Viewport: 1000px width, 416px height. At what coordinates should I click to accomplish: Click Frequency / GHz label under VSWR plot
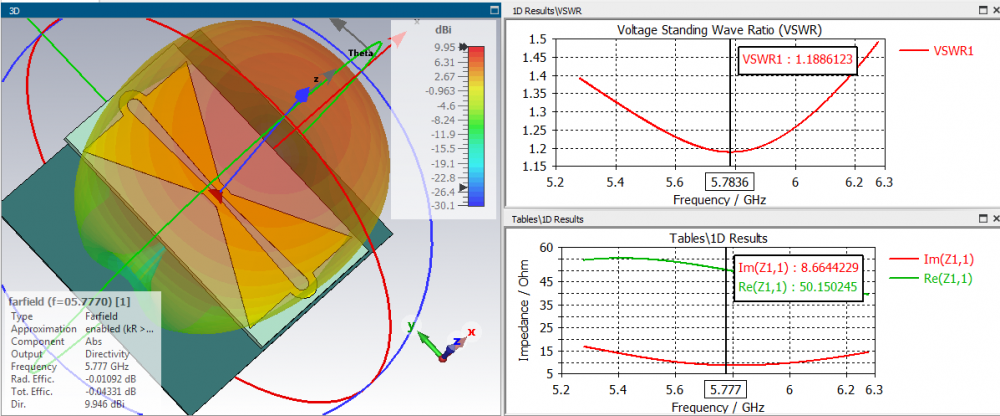point(719,199)
